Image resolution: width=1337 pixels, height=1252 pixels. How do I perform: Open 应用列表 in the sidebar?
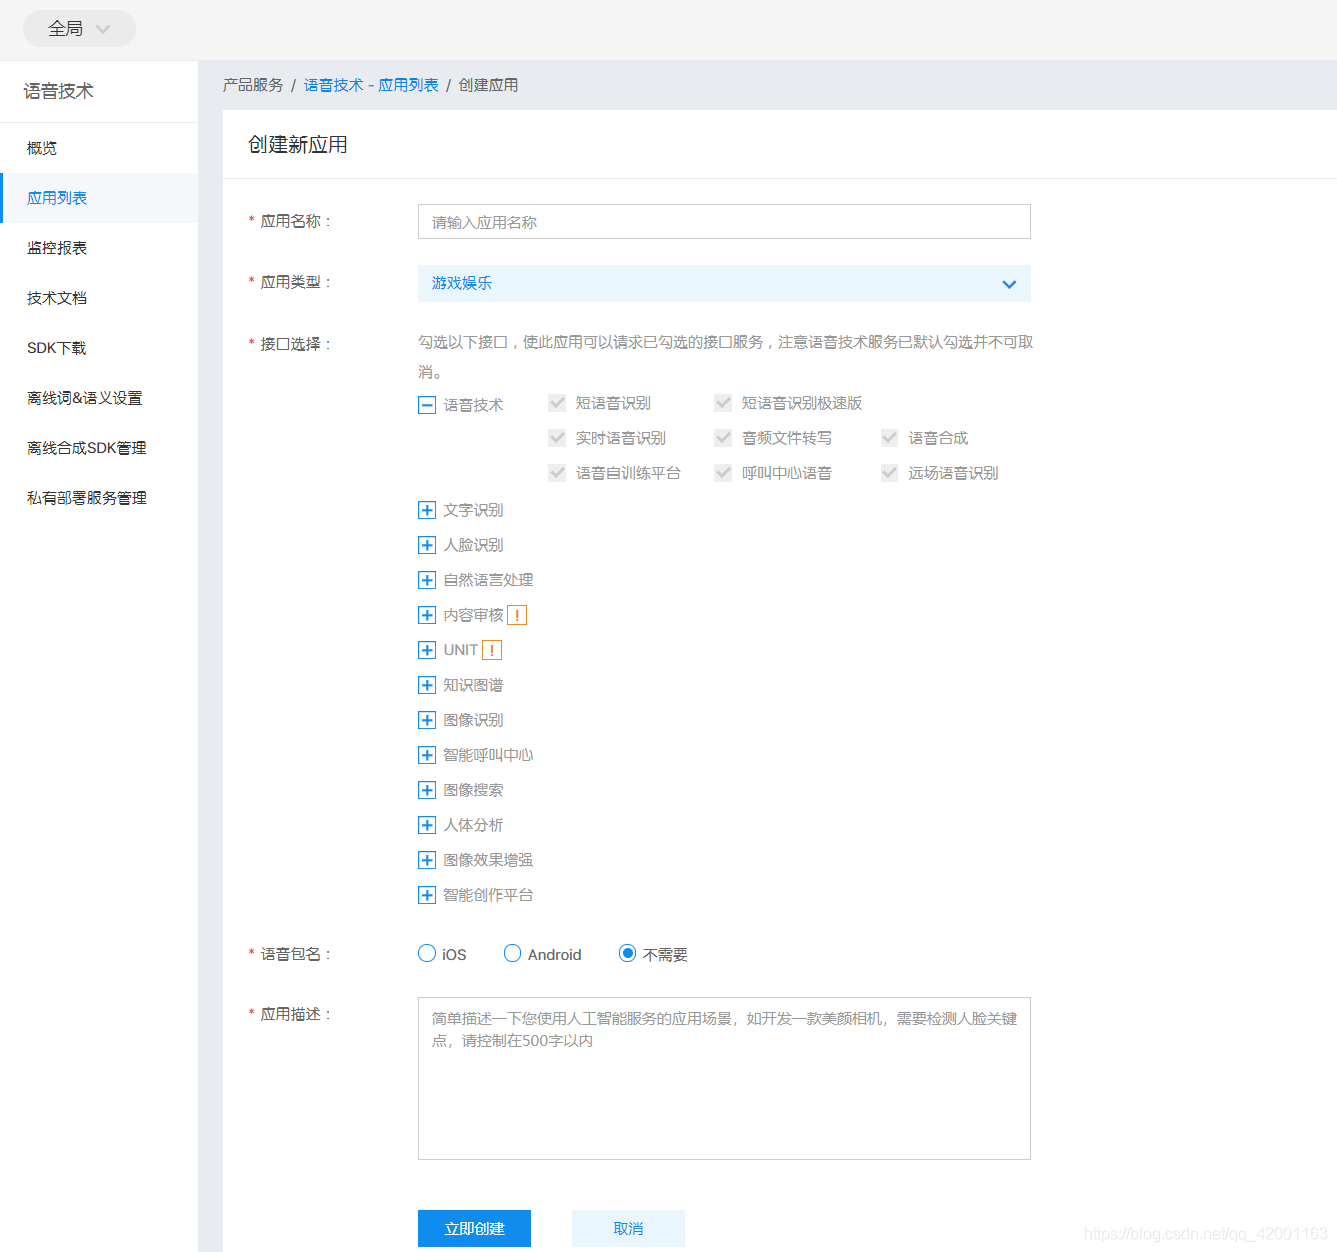pos(99,198)
